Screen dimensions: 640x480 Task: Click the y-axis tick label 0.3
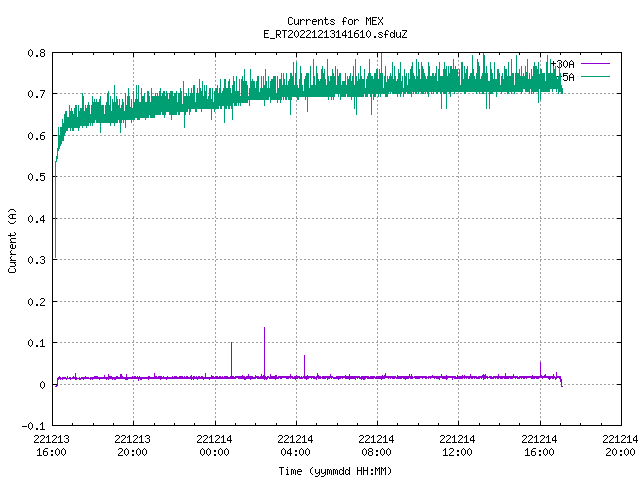[x=36, y=260]
